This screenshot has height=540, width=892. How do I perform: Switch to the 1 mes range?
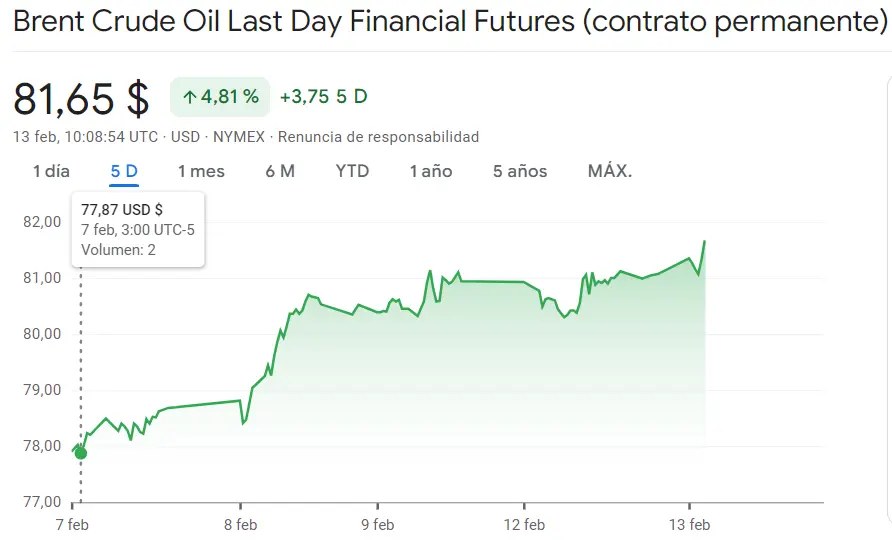[201, 171]
